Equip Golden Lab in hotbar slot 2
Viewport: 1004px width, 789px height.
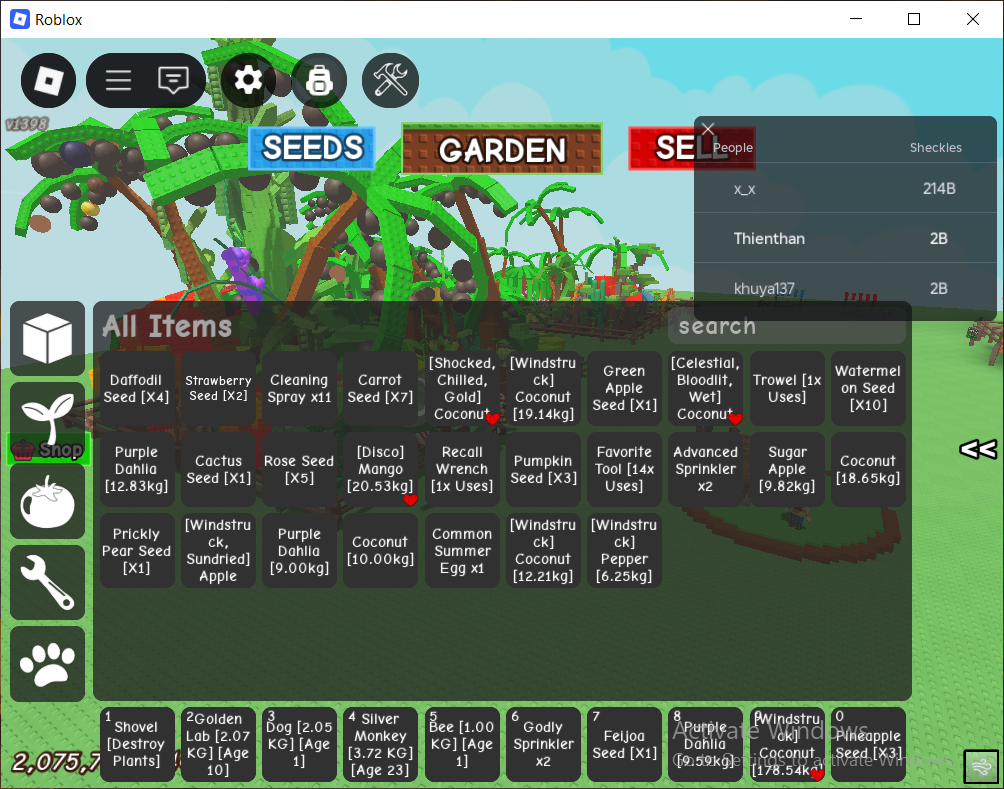[x=218, y=744]
